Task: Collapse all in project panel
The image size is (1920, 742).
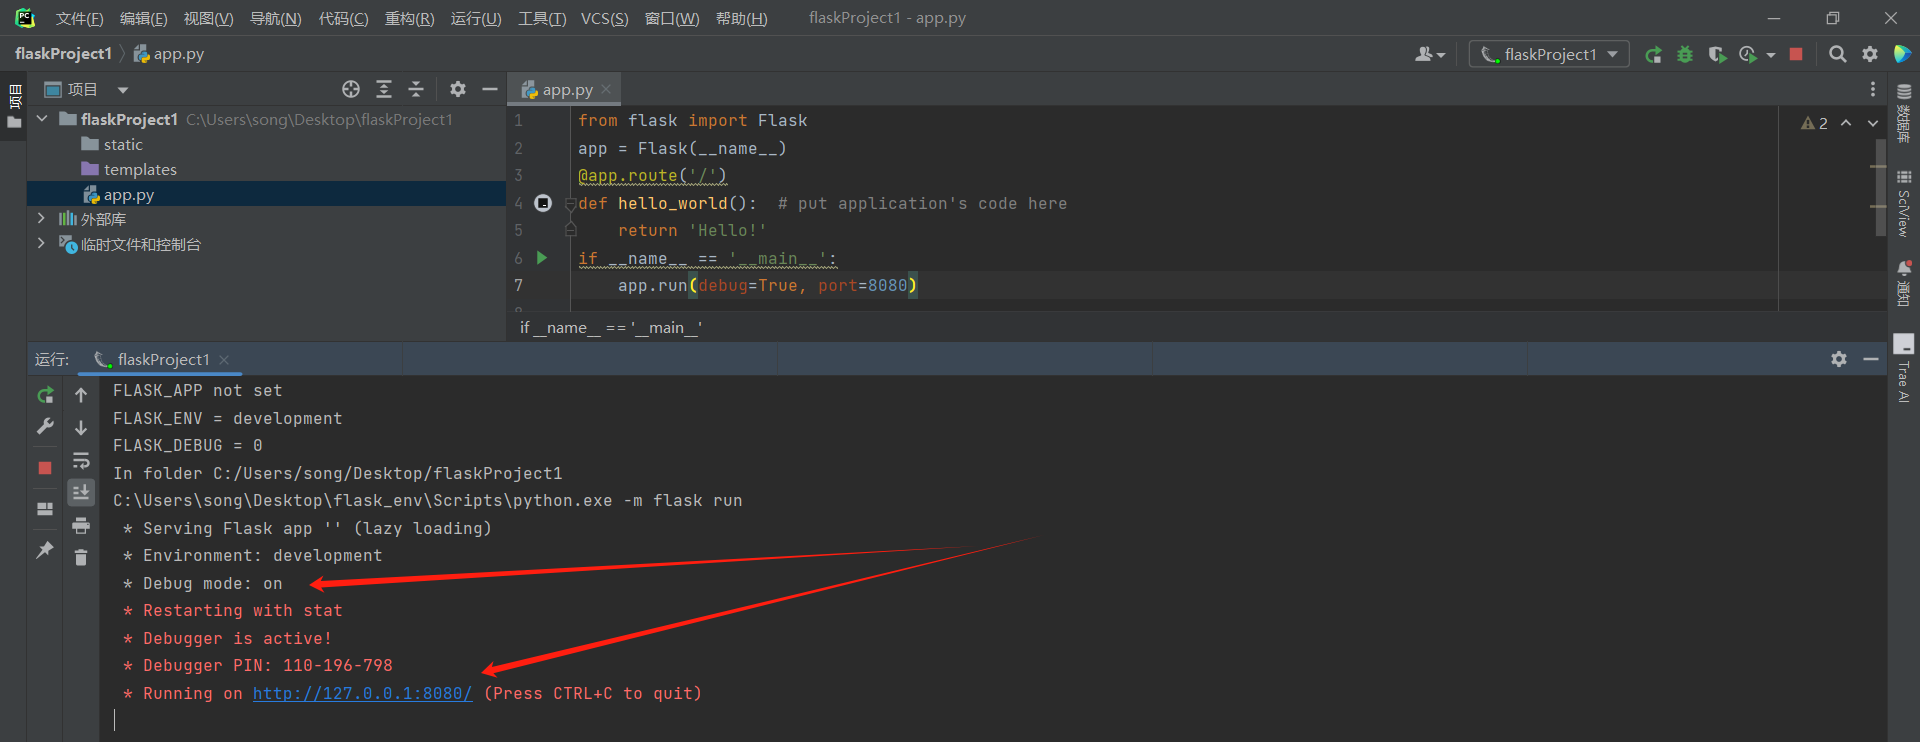Action: 416,89
